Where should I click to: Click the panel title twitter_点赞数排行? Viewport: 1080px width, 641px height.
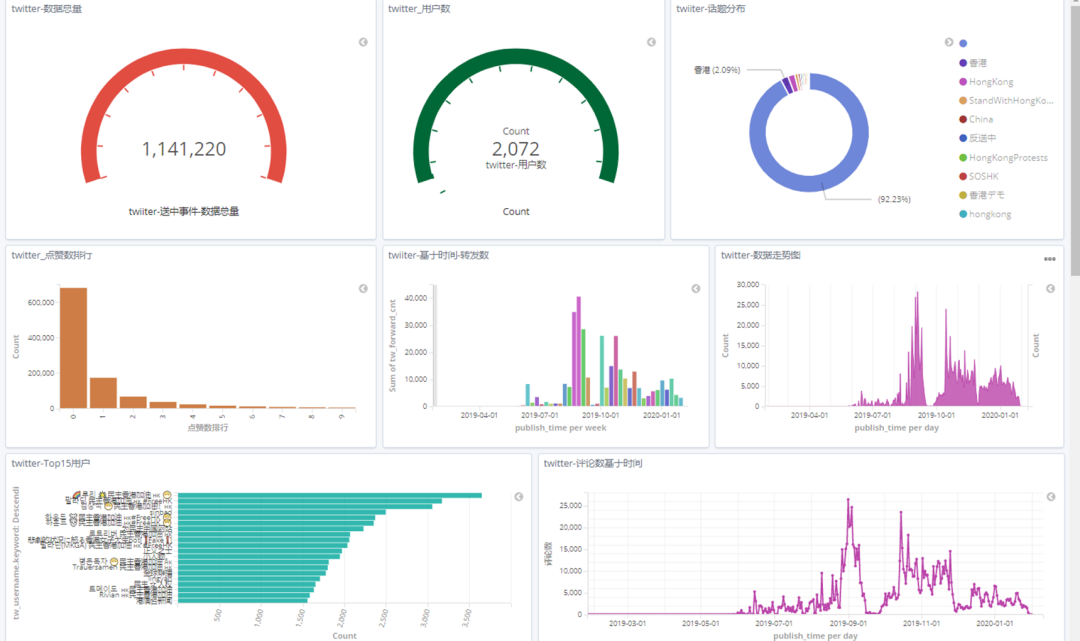click(52, 255)
